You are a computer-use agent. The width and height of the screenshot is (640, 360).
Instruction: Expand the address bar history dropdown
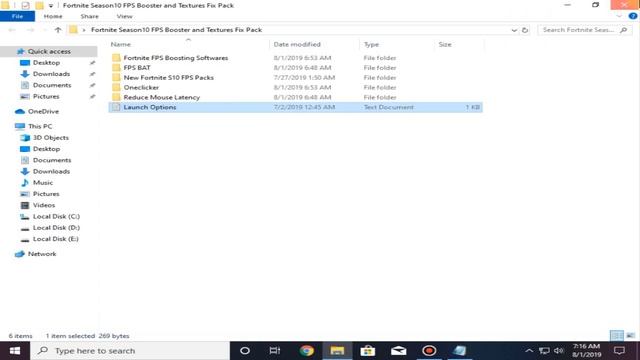[514, 30]
